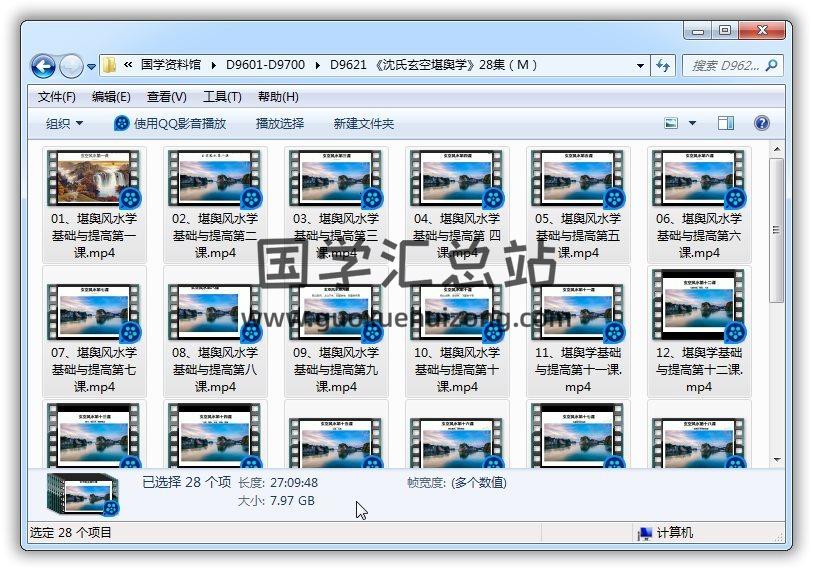
Task: Click file name 12、堪舆学基础与提高第十二课.mp4
Action: click(699, 370)
